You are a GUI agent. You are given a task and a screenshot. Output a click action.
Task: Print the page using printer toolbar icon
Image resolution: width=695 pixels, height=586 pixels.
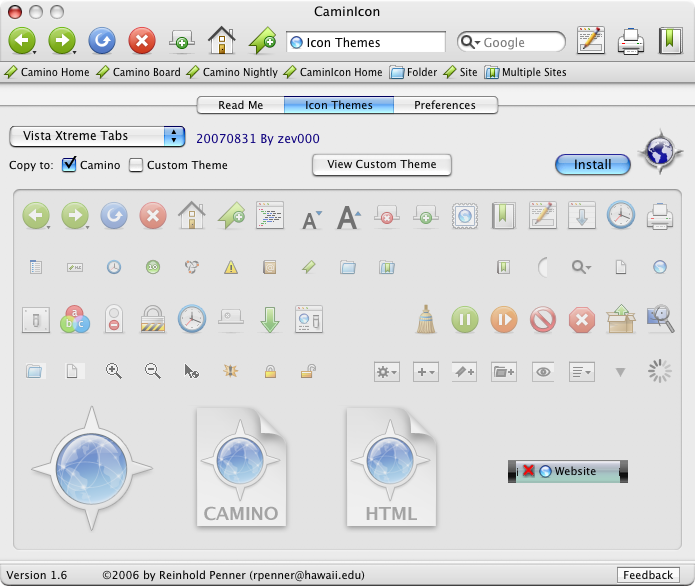(631, 41)
